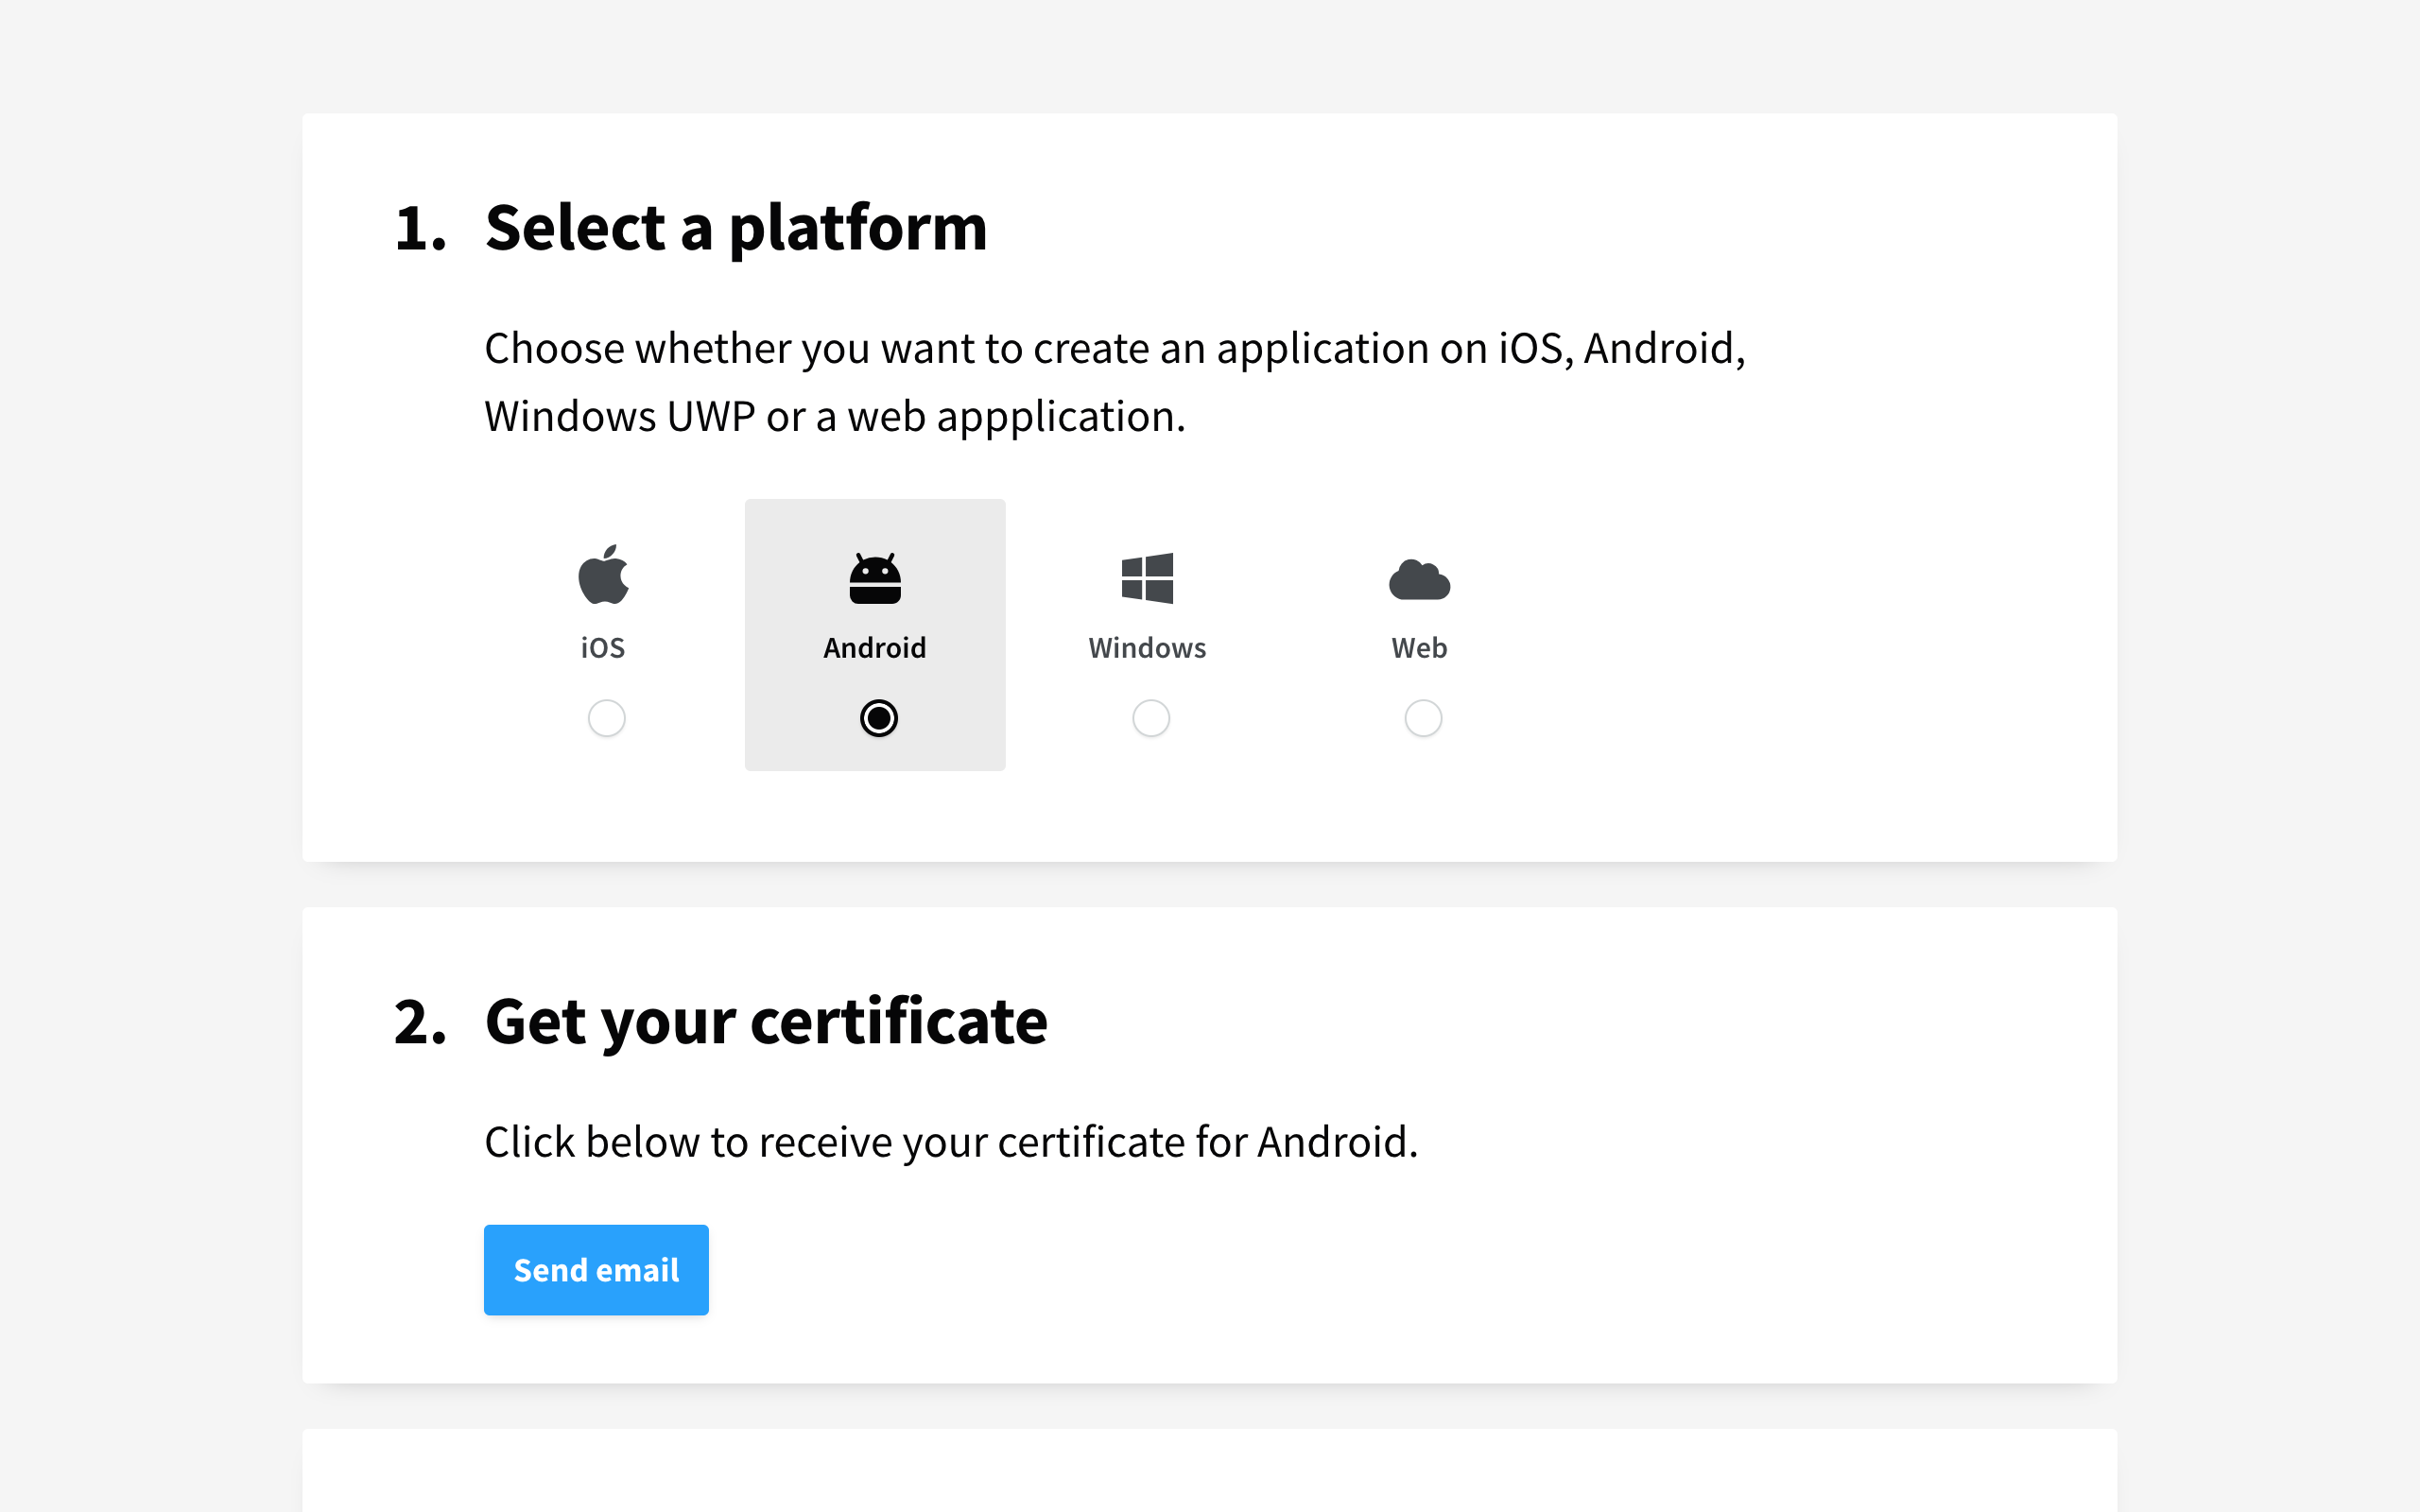Click the 'Select a platform' heading

(736, 228)
